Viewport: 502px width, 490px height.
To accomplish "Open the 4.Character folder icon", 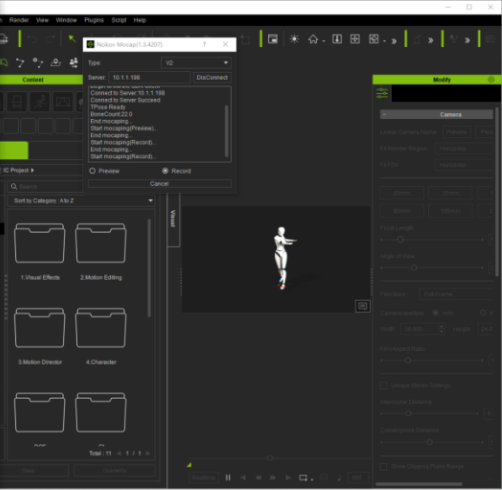I will tap(101, 328).
